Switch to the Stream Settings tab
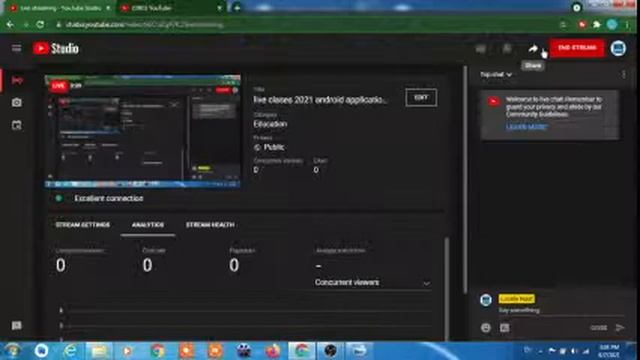The width and height of the screenshot is (640, 360). point(82,225)
